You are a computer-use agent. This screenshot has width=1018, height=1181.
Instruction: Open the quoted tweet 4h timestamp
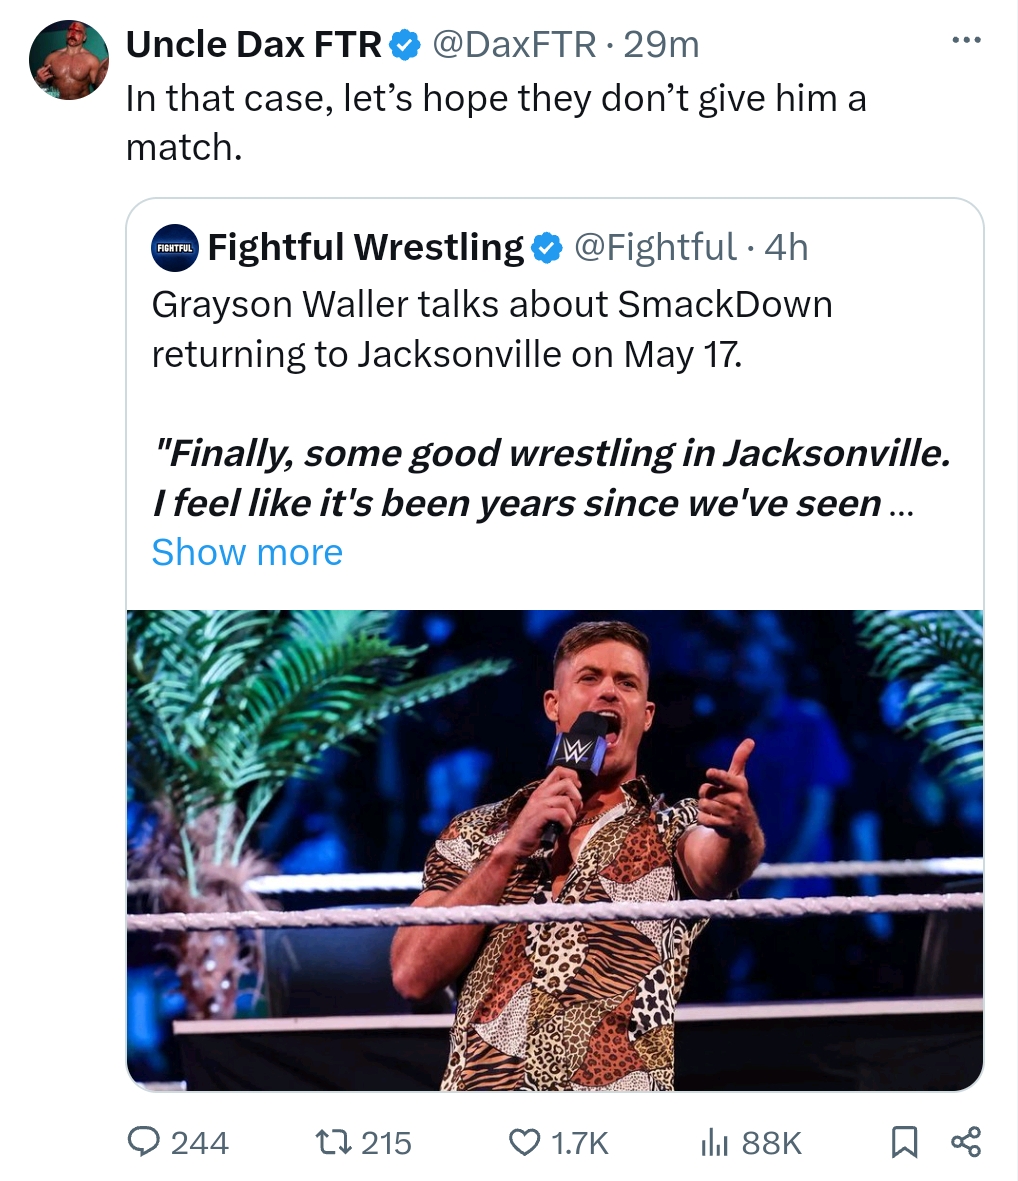pos(786,247)
